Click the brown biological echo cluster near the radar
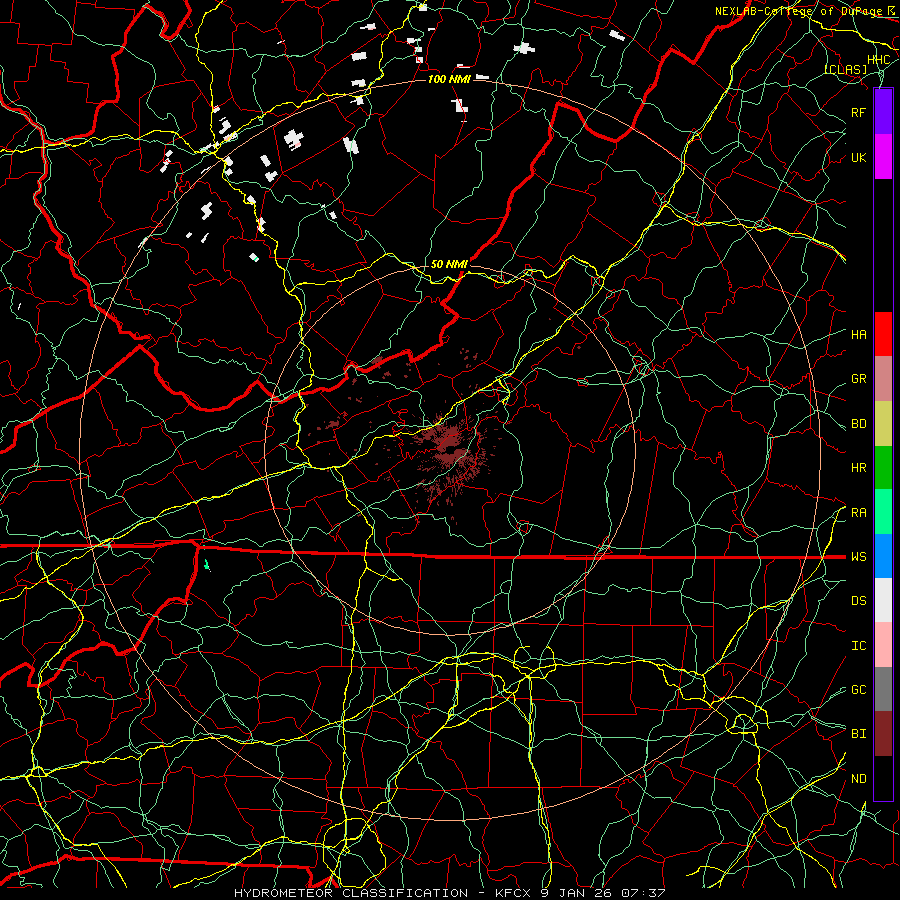 click(451, 449)
